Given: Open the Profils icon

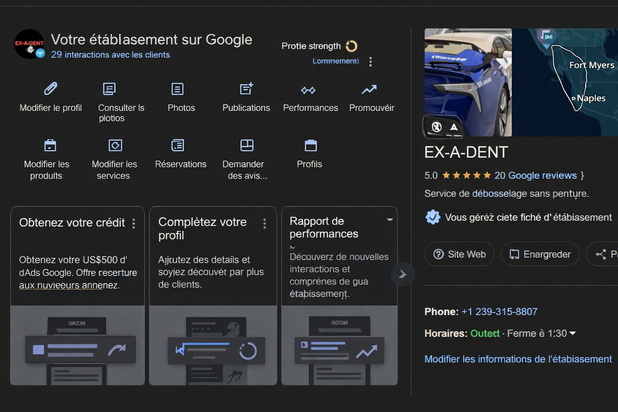Looking at the screenshot, I should coord(310,145).
